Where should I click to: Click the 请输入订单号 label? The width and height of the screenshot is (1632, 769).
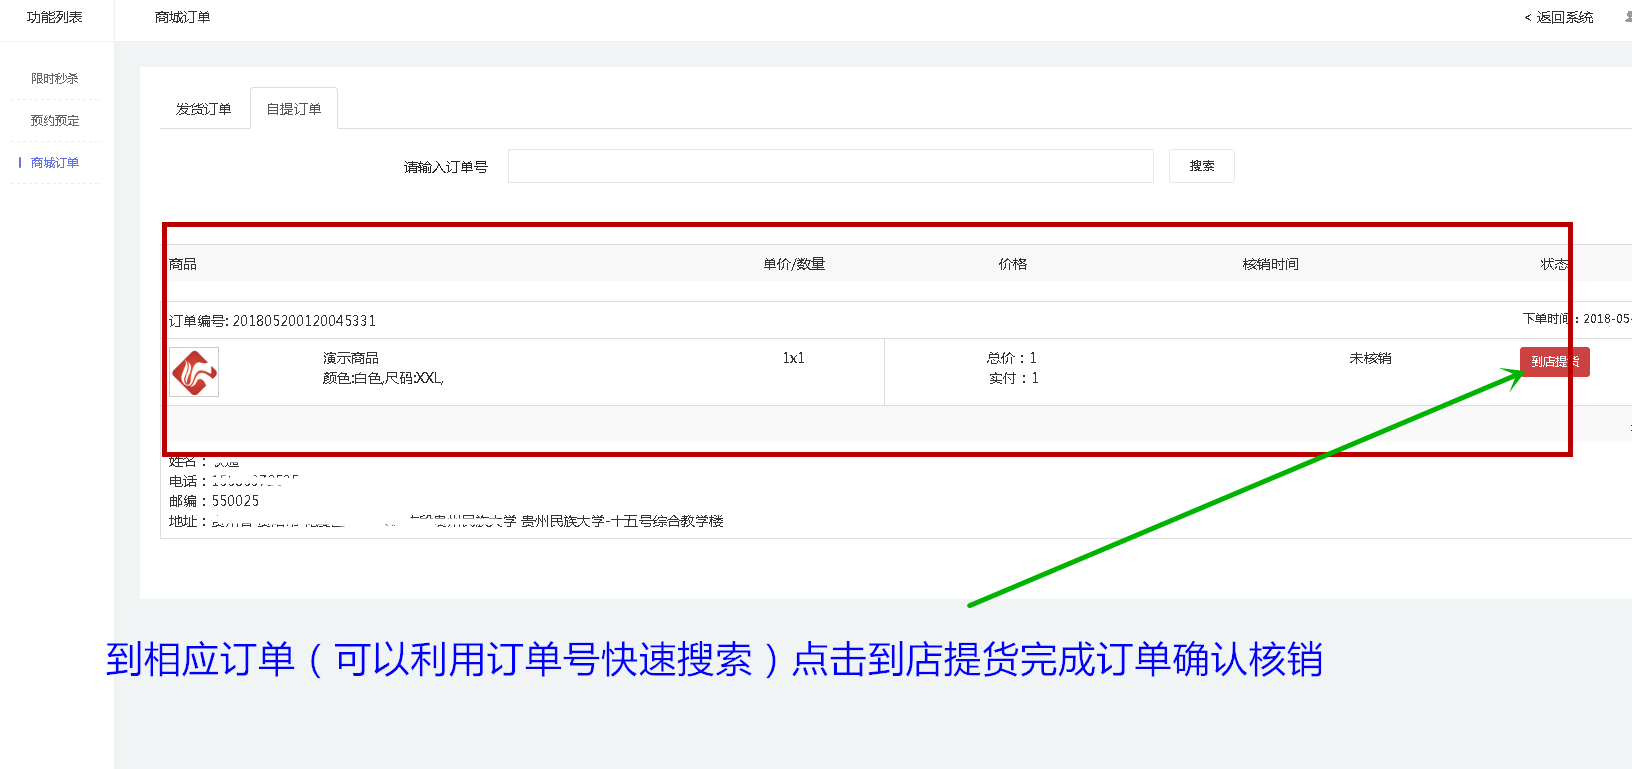[446, 167]
